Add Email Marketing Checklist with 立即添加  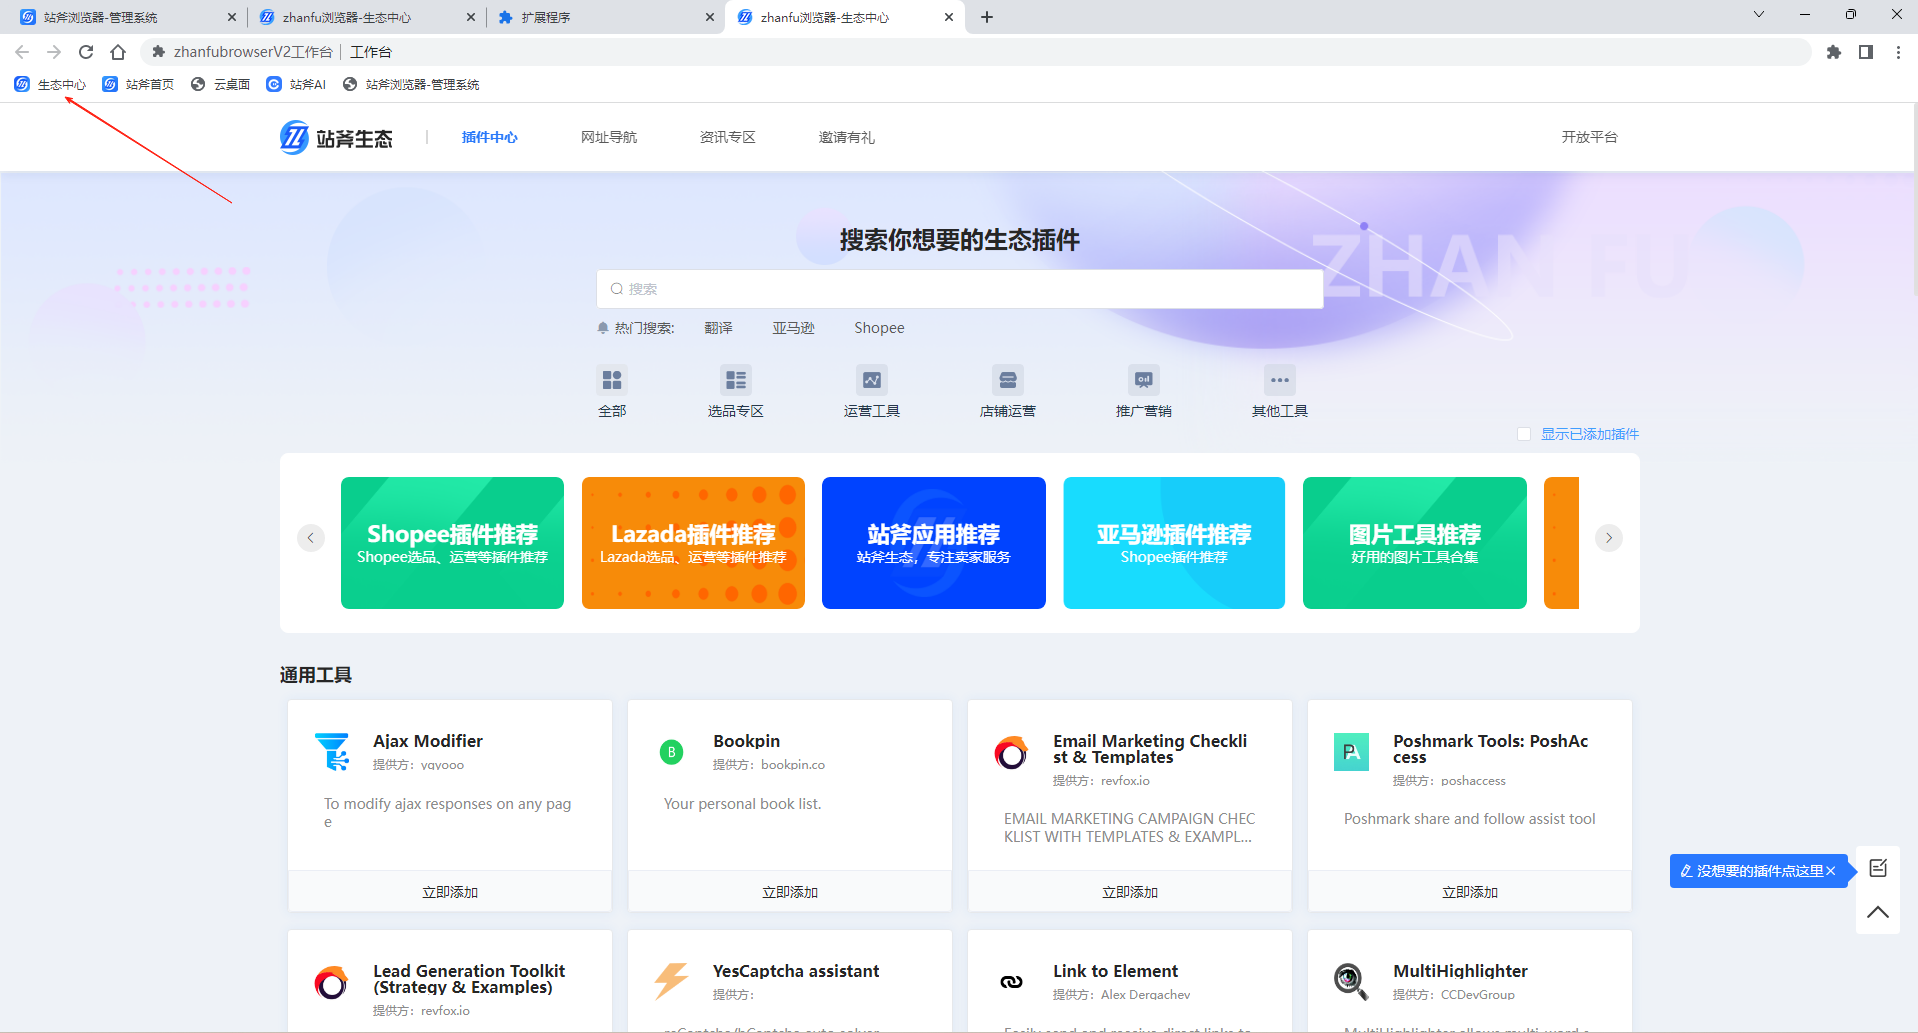[1130, 892]
